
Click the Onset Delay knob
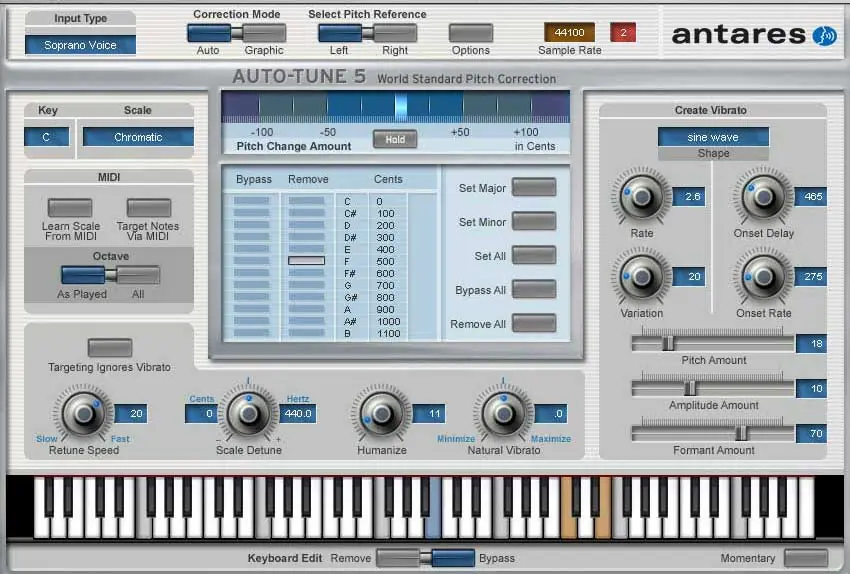coord(763,196)
